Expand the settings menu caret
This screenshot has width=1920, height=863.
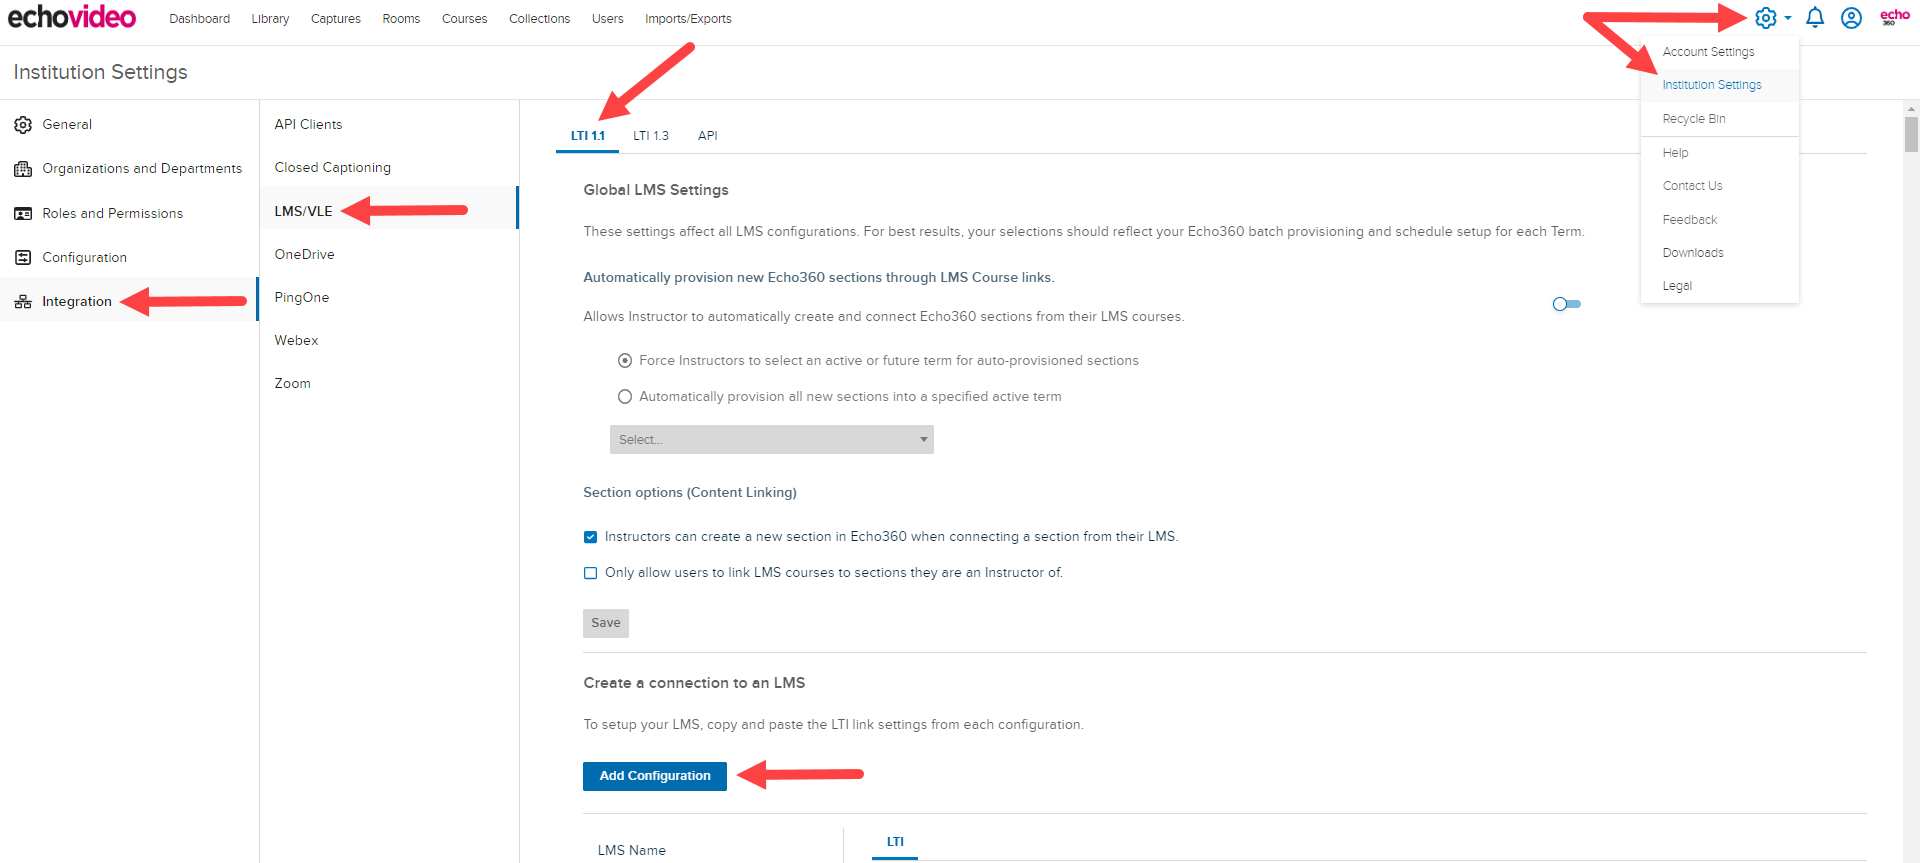pyautogui.click(x=1788, y=18)
